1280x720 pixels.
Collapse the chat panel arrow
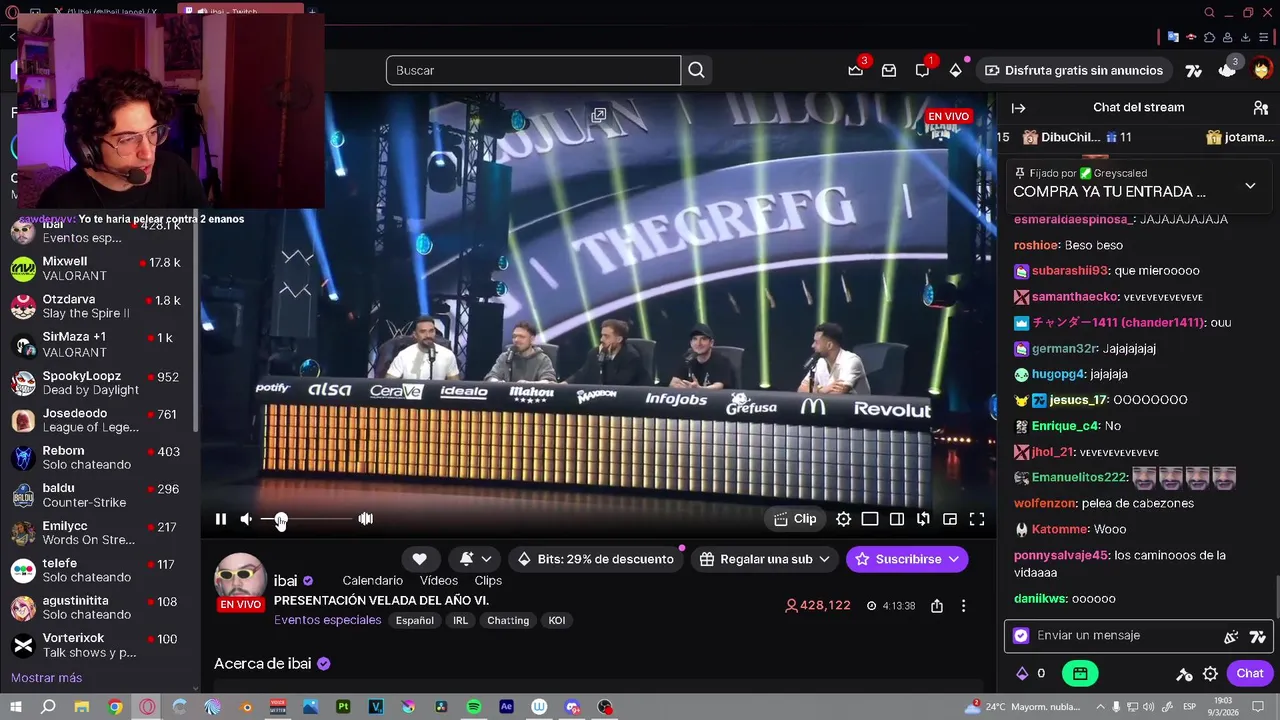point(1018,108)
